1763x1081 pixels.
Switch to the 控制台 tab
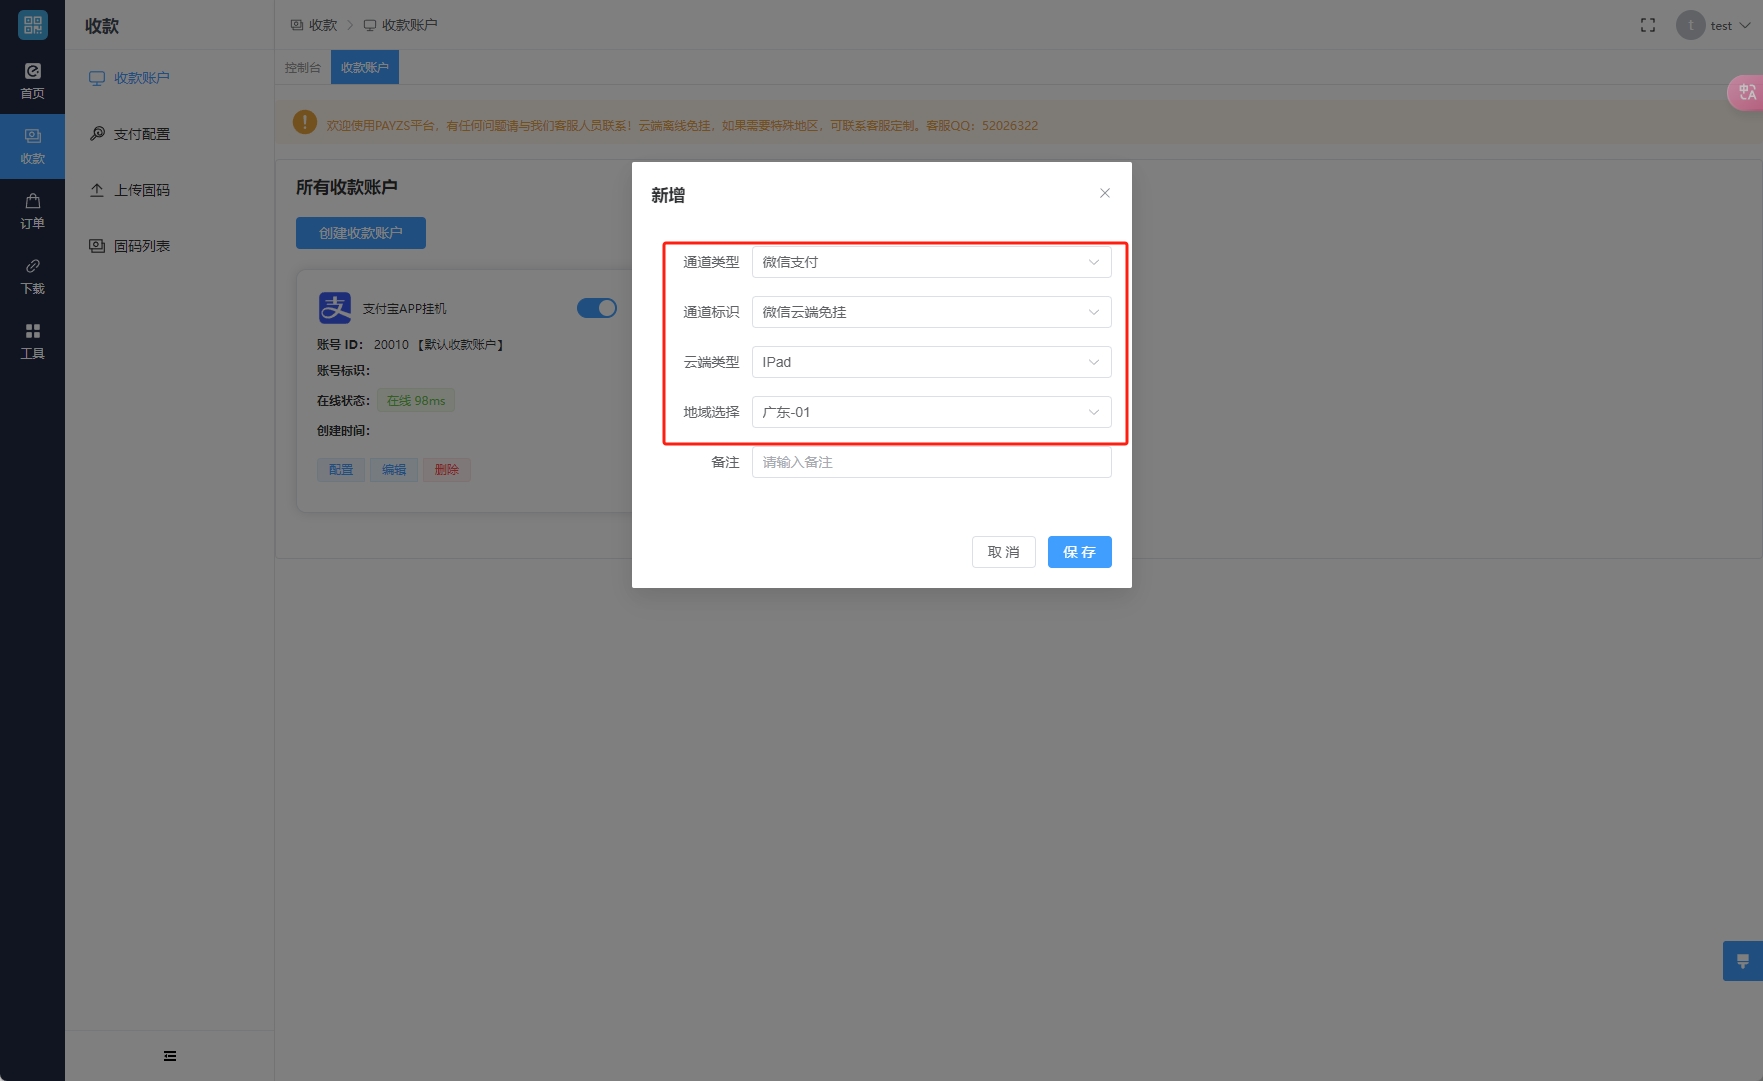click(x=302, y=68)
